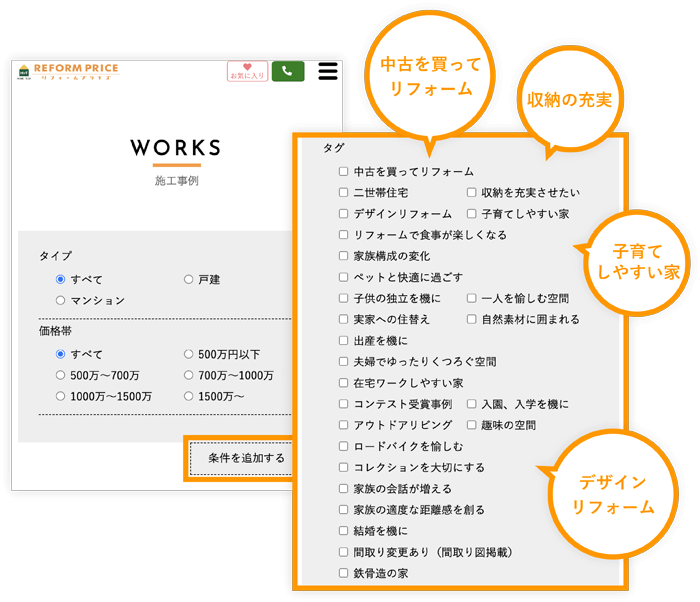Select the 戸建 type radio button
The width and height of the screenshot is (700, 602).
point(189,280)
